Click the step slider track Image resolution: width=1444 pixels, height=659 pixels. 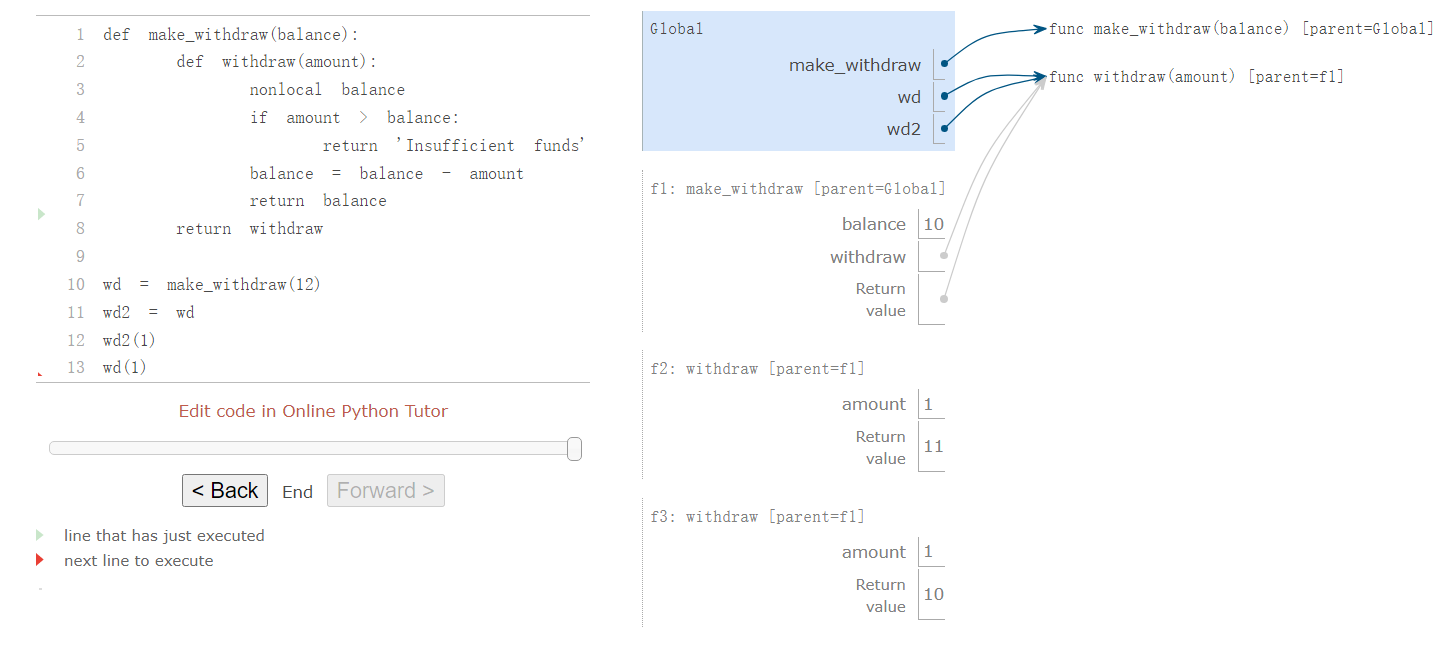click(314, 449)
